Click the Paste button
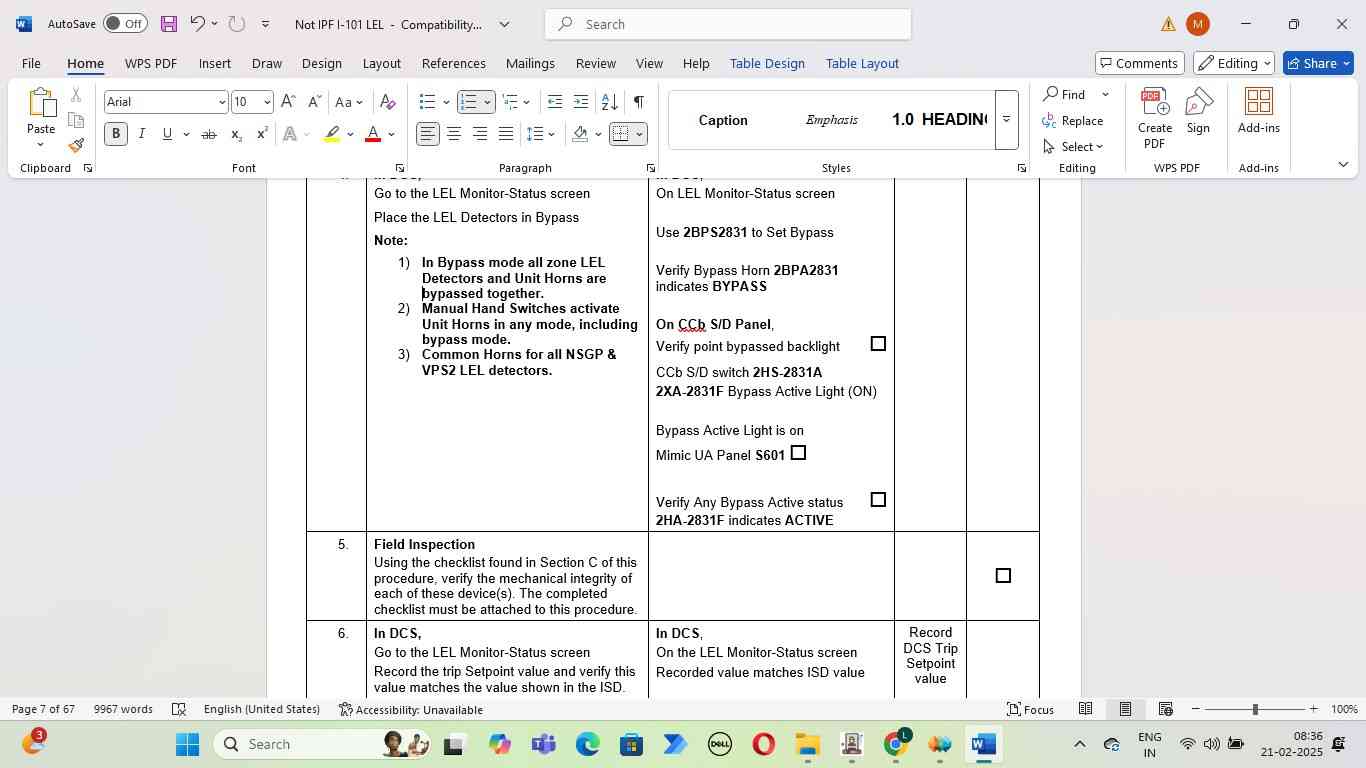The width and height of the screenshot is (1366, 768). coord(41,118)
